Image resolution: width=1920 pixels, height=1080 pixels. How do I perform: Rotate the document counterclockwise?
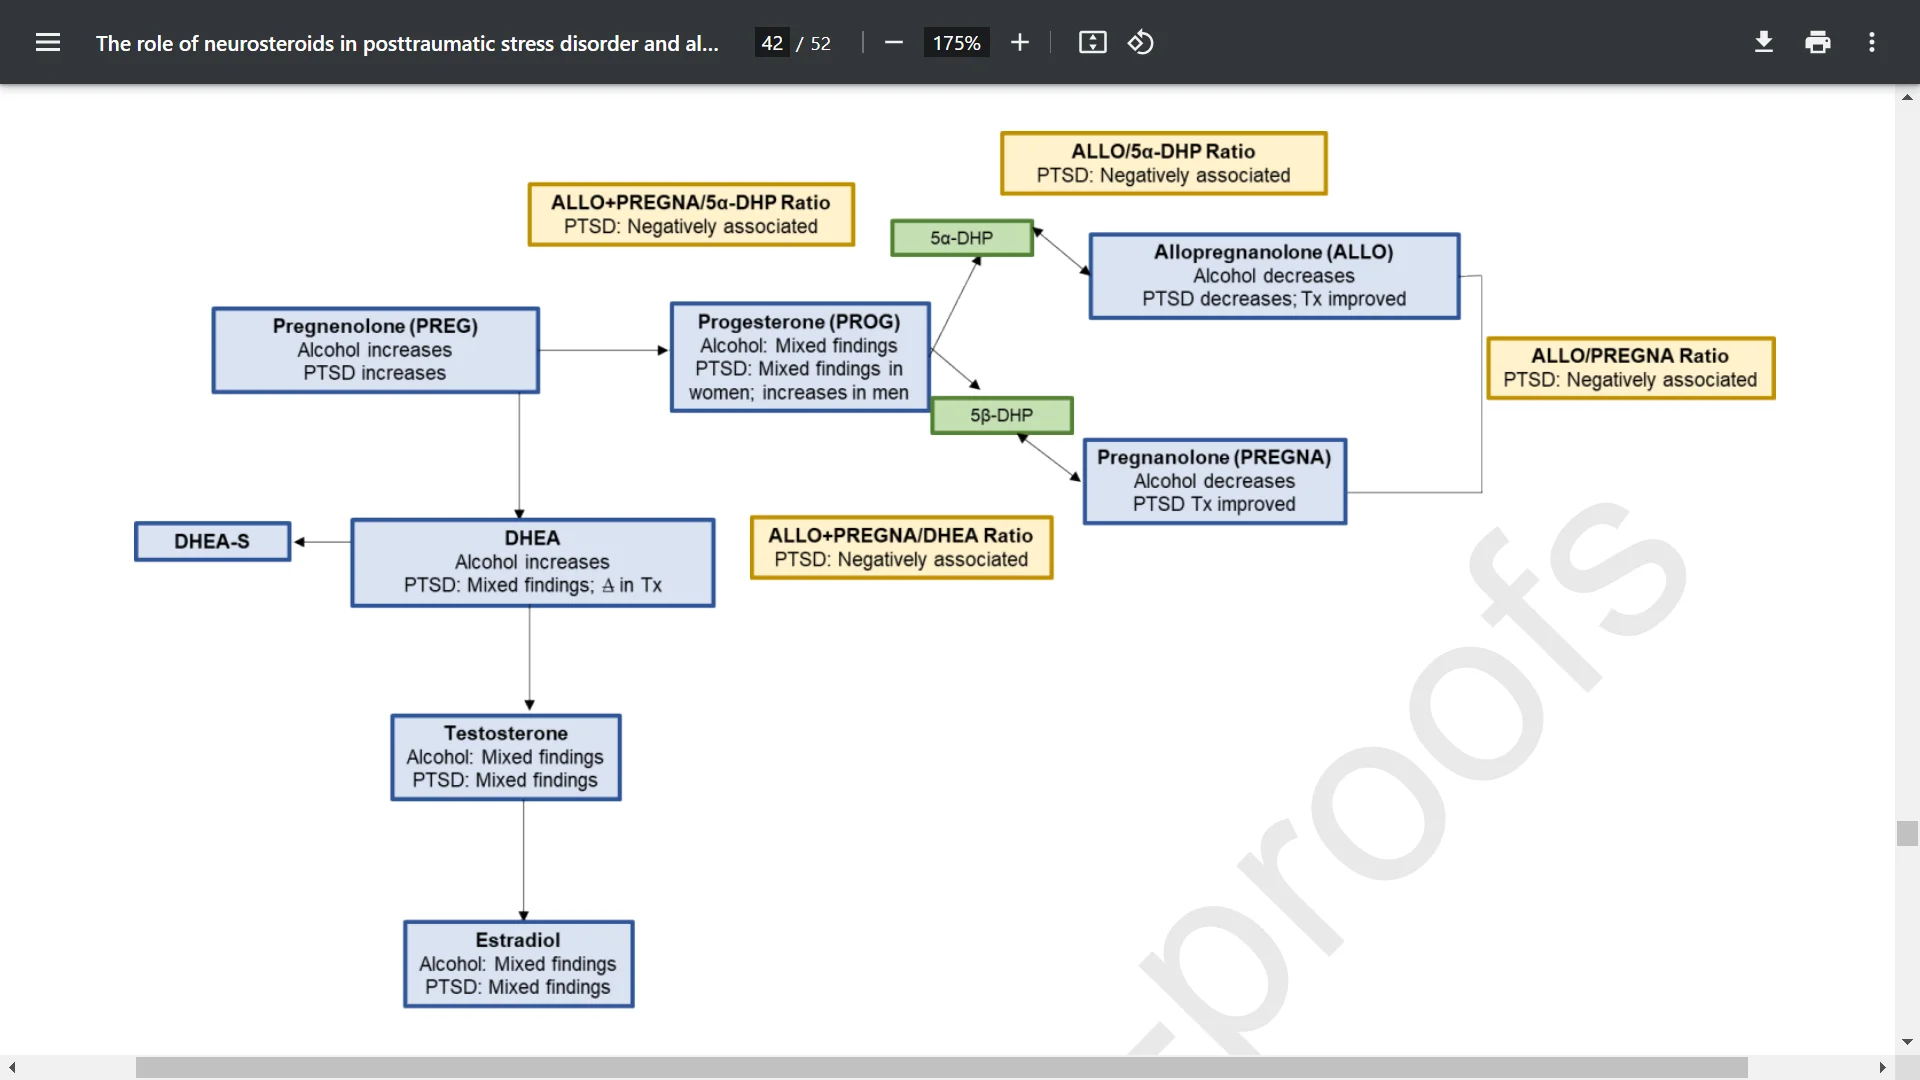click(x=1141, y=42)
